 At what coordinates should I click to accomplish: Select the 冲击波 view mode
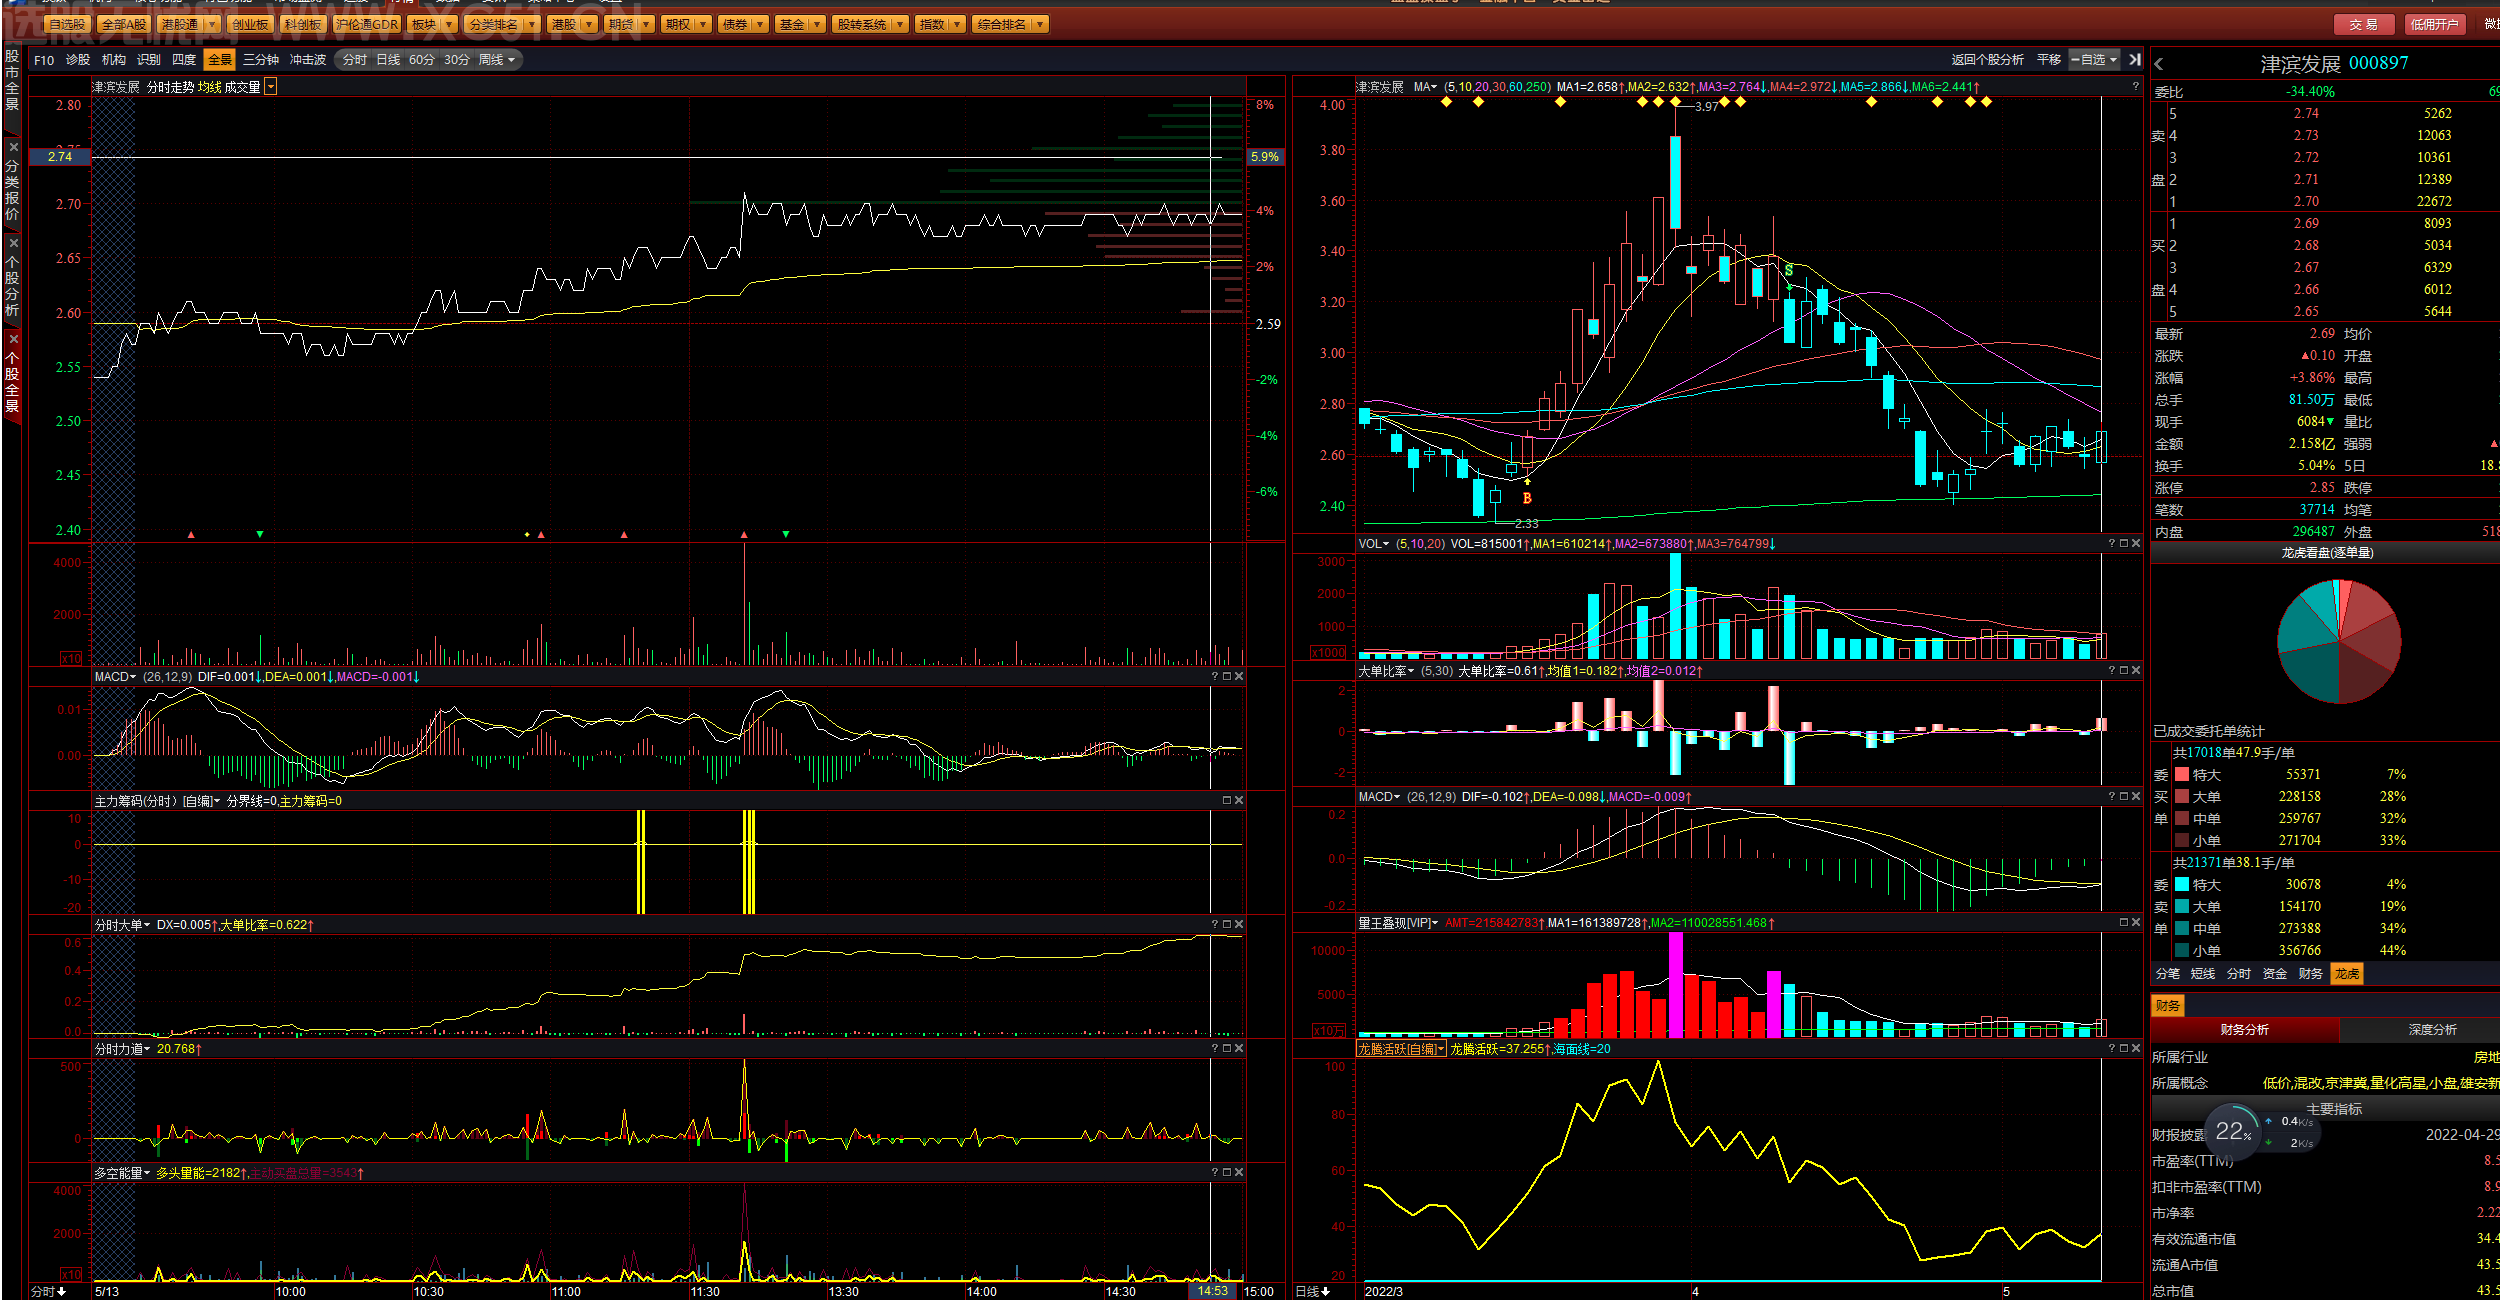[x=308, y=60]
